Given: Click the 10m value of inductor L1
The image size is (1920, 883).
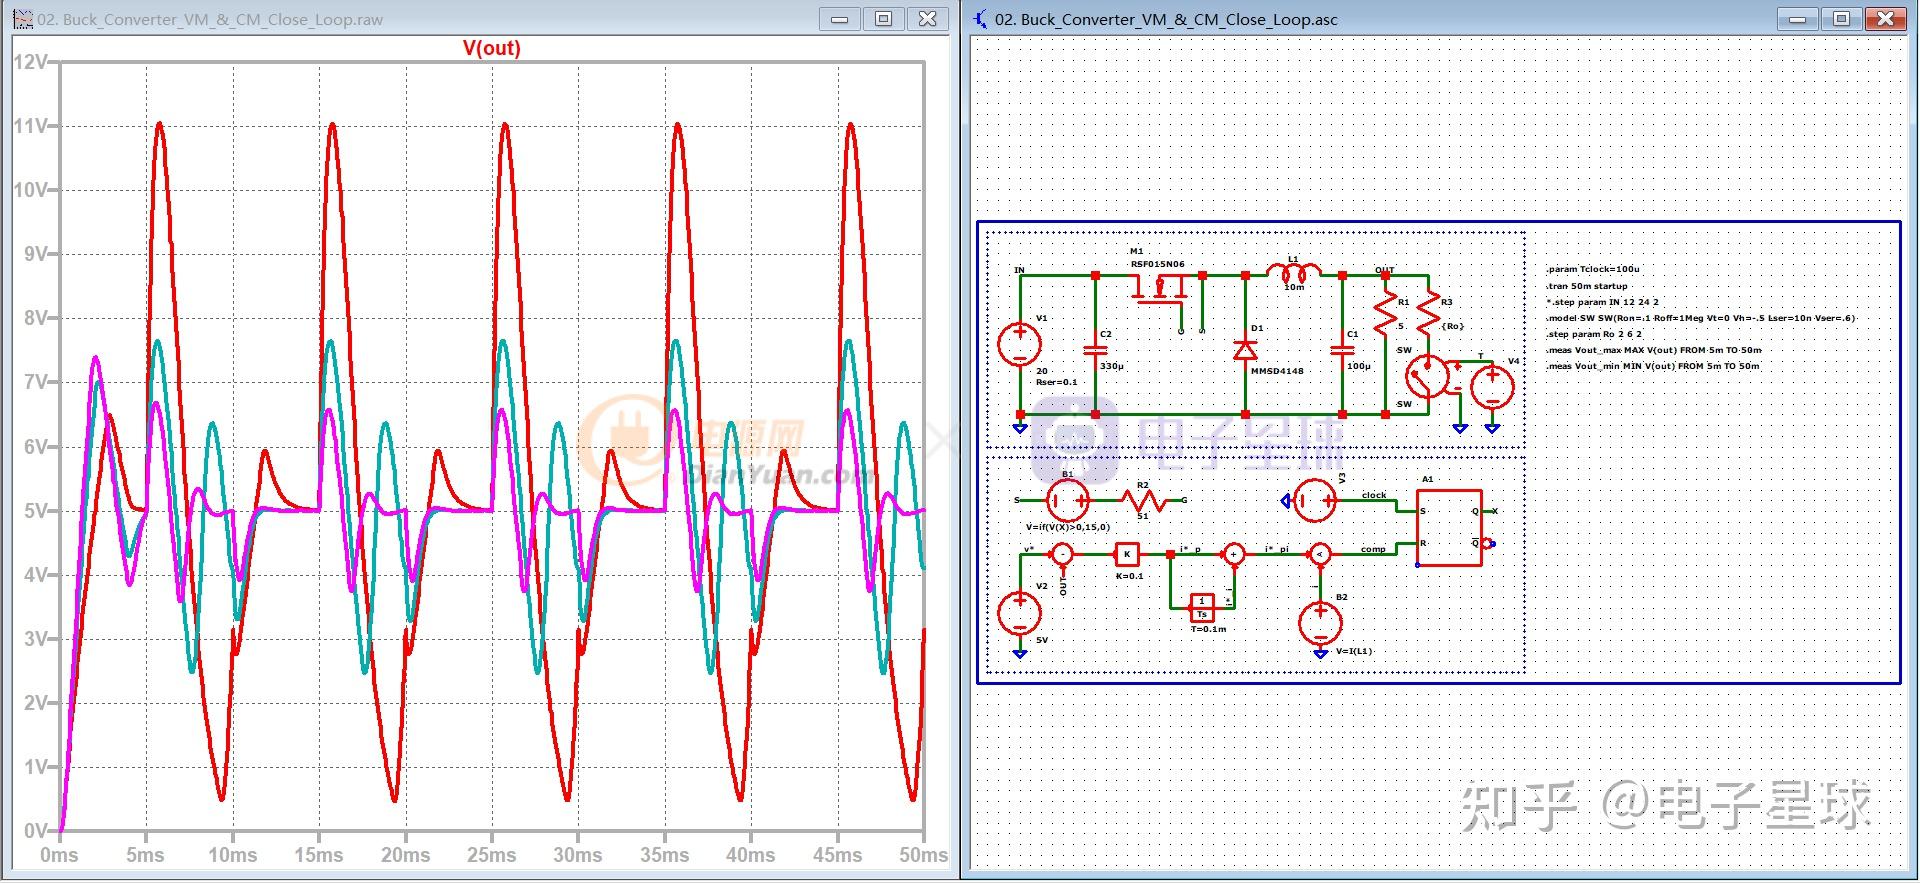Looking at the screenshot, I should (1294, 287).
